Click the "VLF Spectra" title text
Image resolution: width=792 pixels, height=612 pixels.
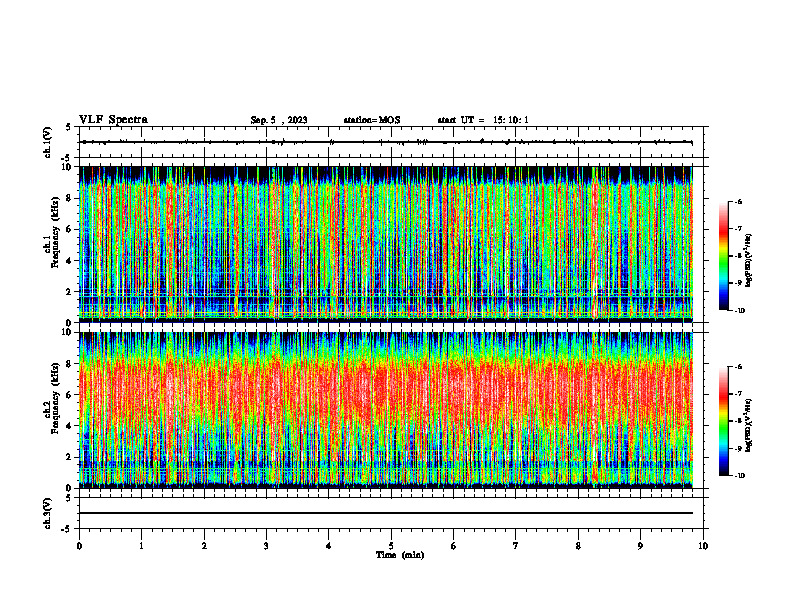[113, 120]
